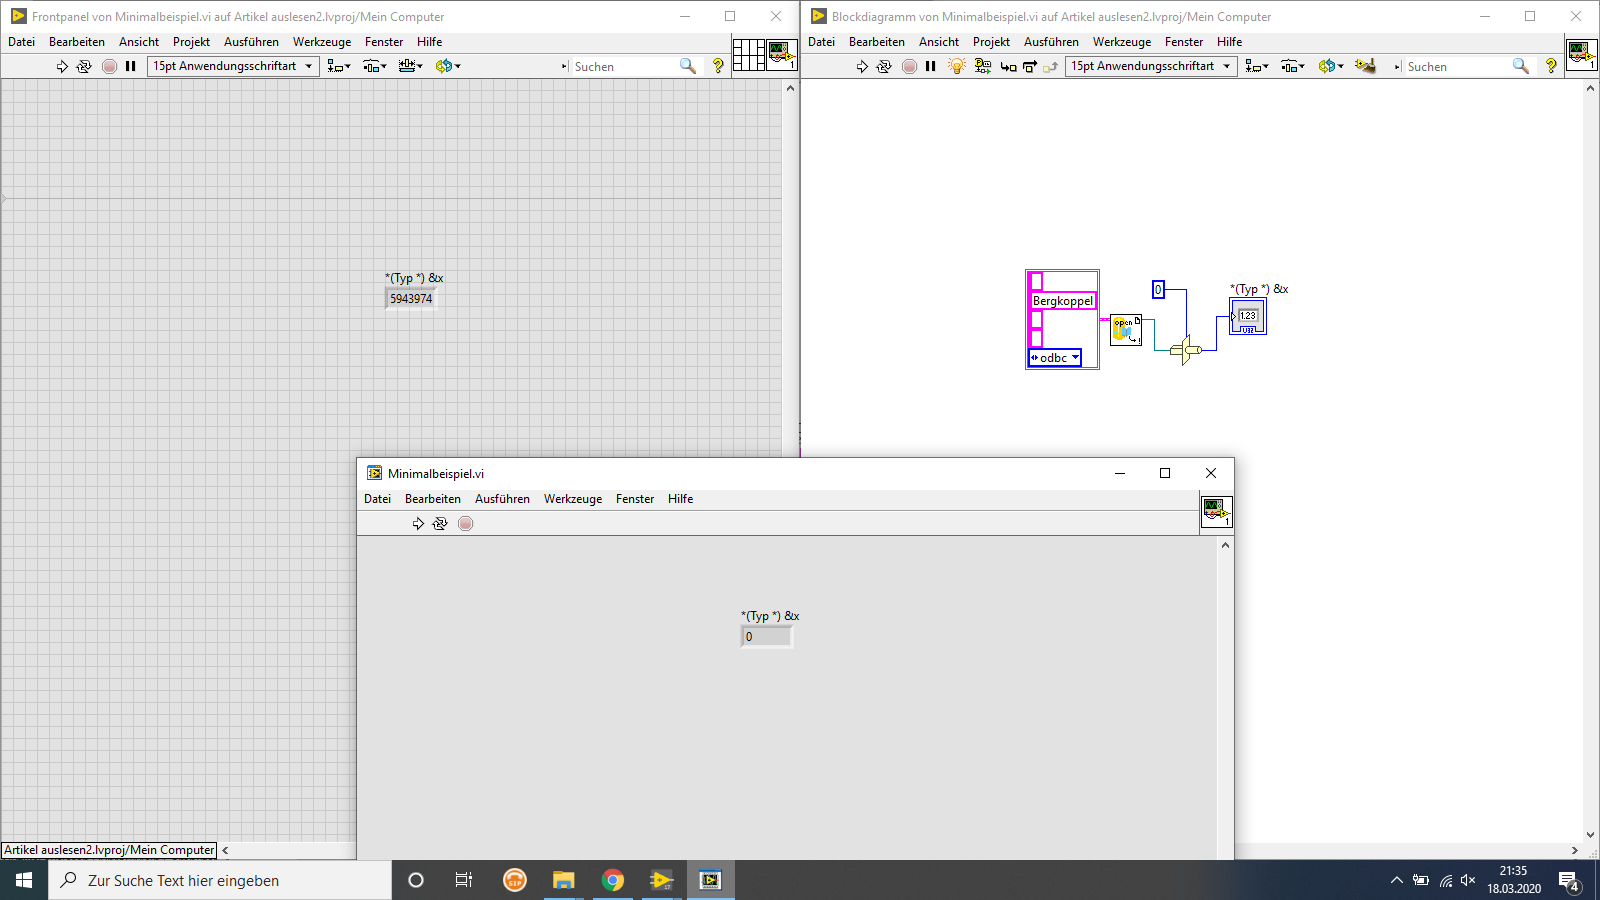Image resolution: width=1600 pixels, height=900 pixels.
Task: Run the VI in the Minimalbeispiel.vi window
Action: (x=418, y=524)
